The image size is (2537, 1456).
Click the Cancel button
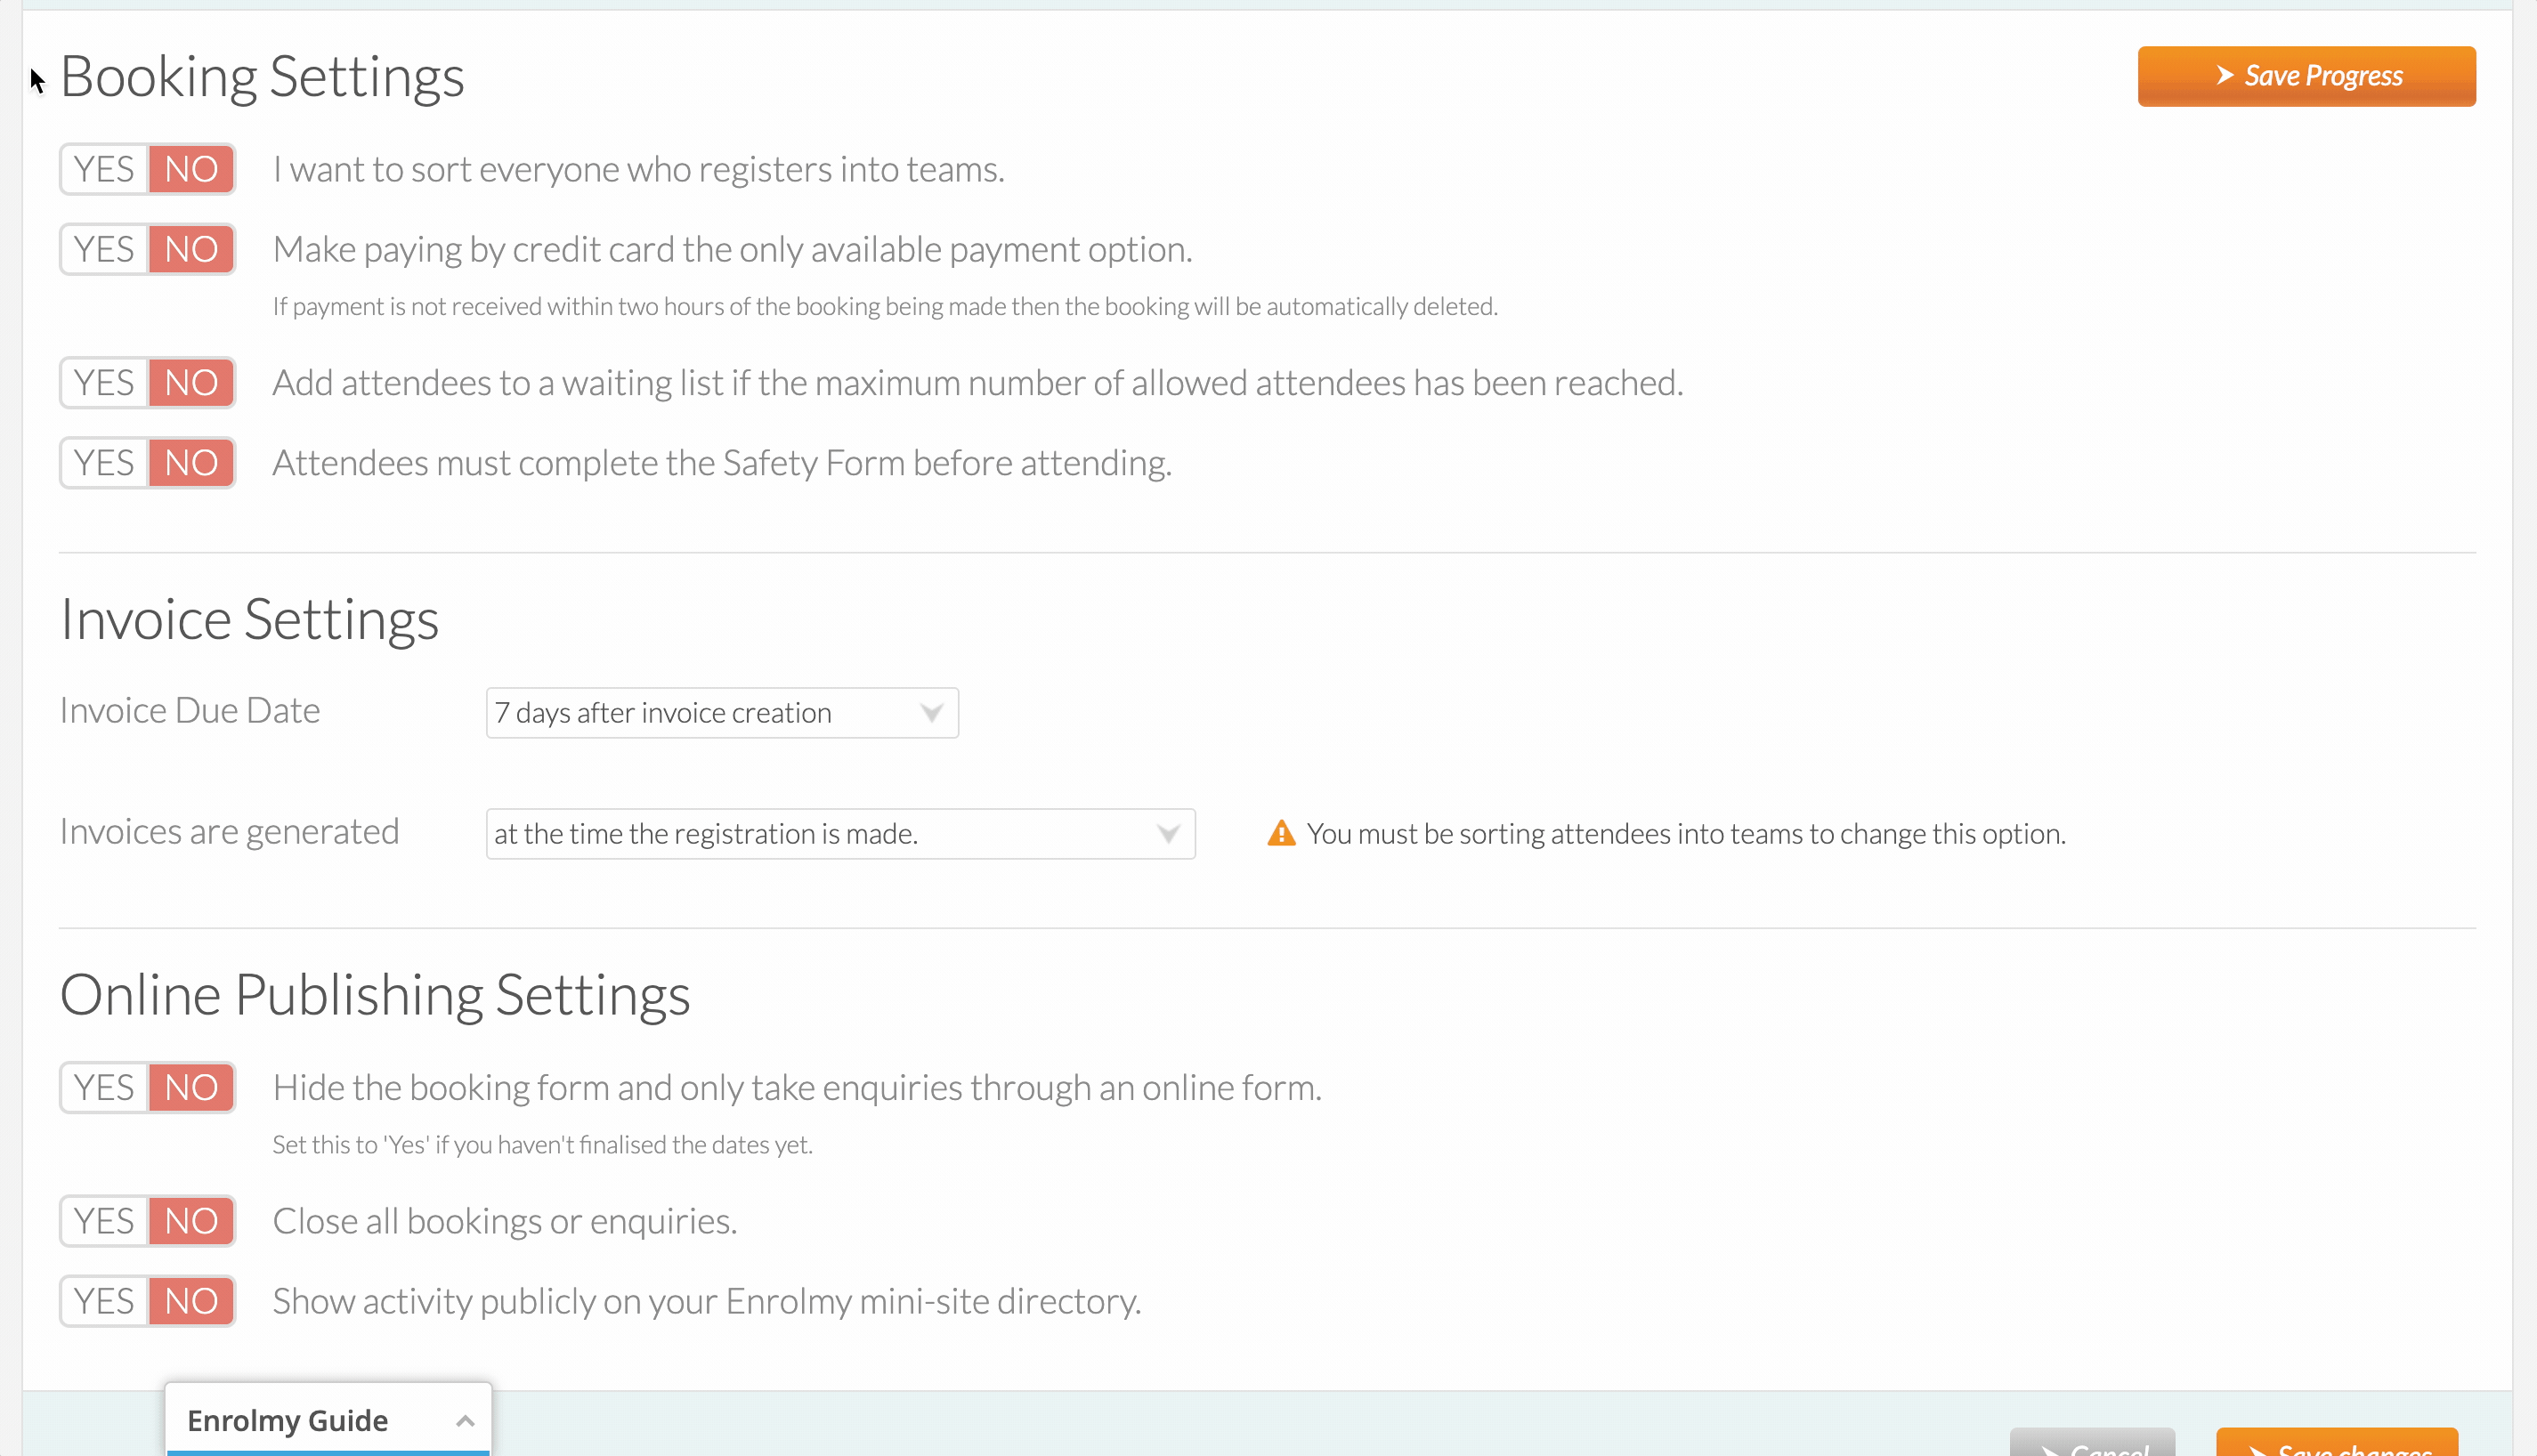tap(2092, 1443)
